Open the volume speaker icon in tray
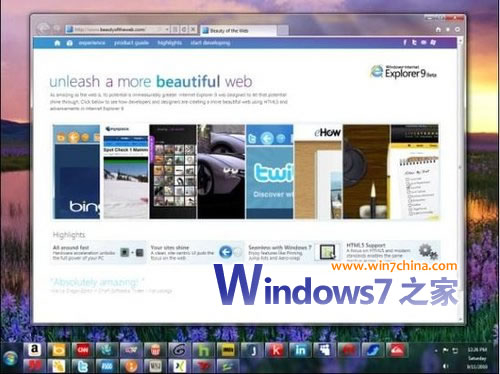This screenshot has height=374, width=500. [x=446, y=366]
